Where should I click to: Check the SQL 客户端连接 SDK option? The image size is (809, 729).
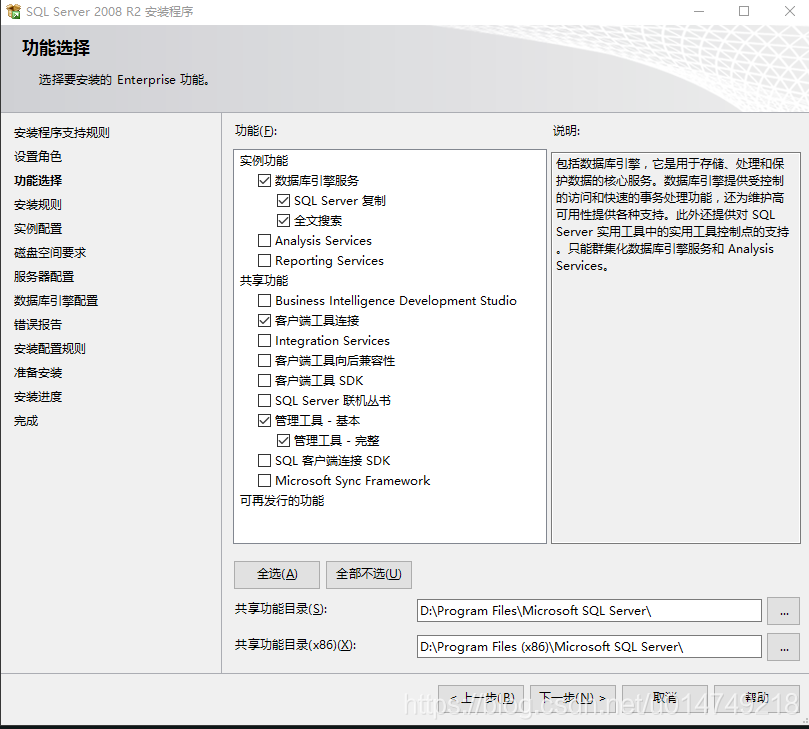[264, 461]
